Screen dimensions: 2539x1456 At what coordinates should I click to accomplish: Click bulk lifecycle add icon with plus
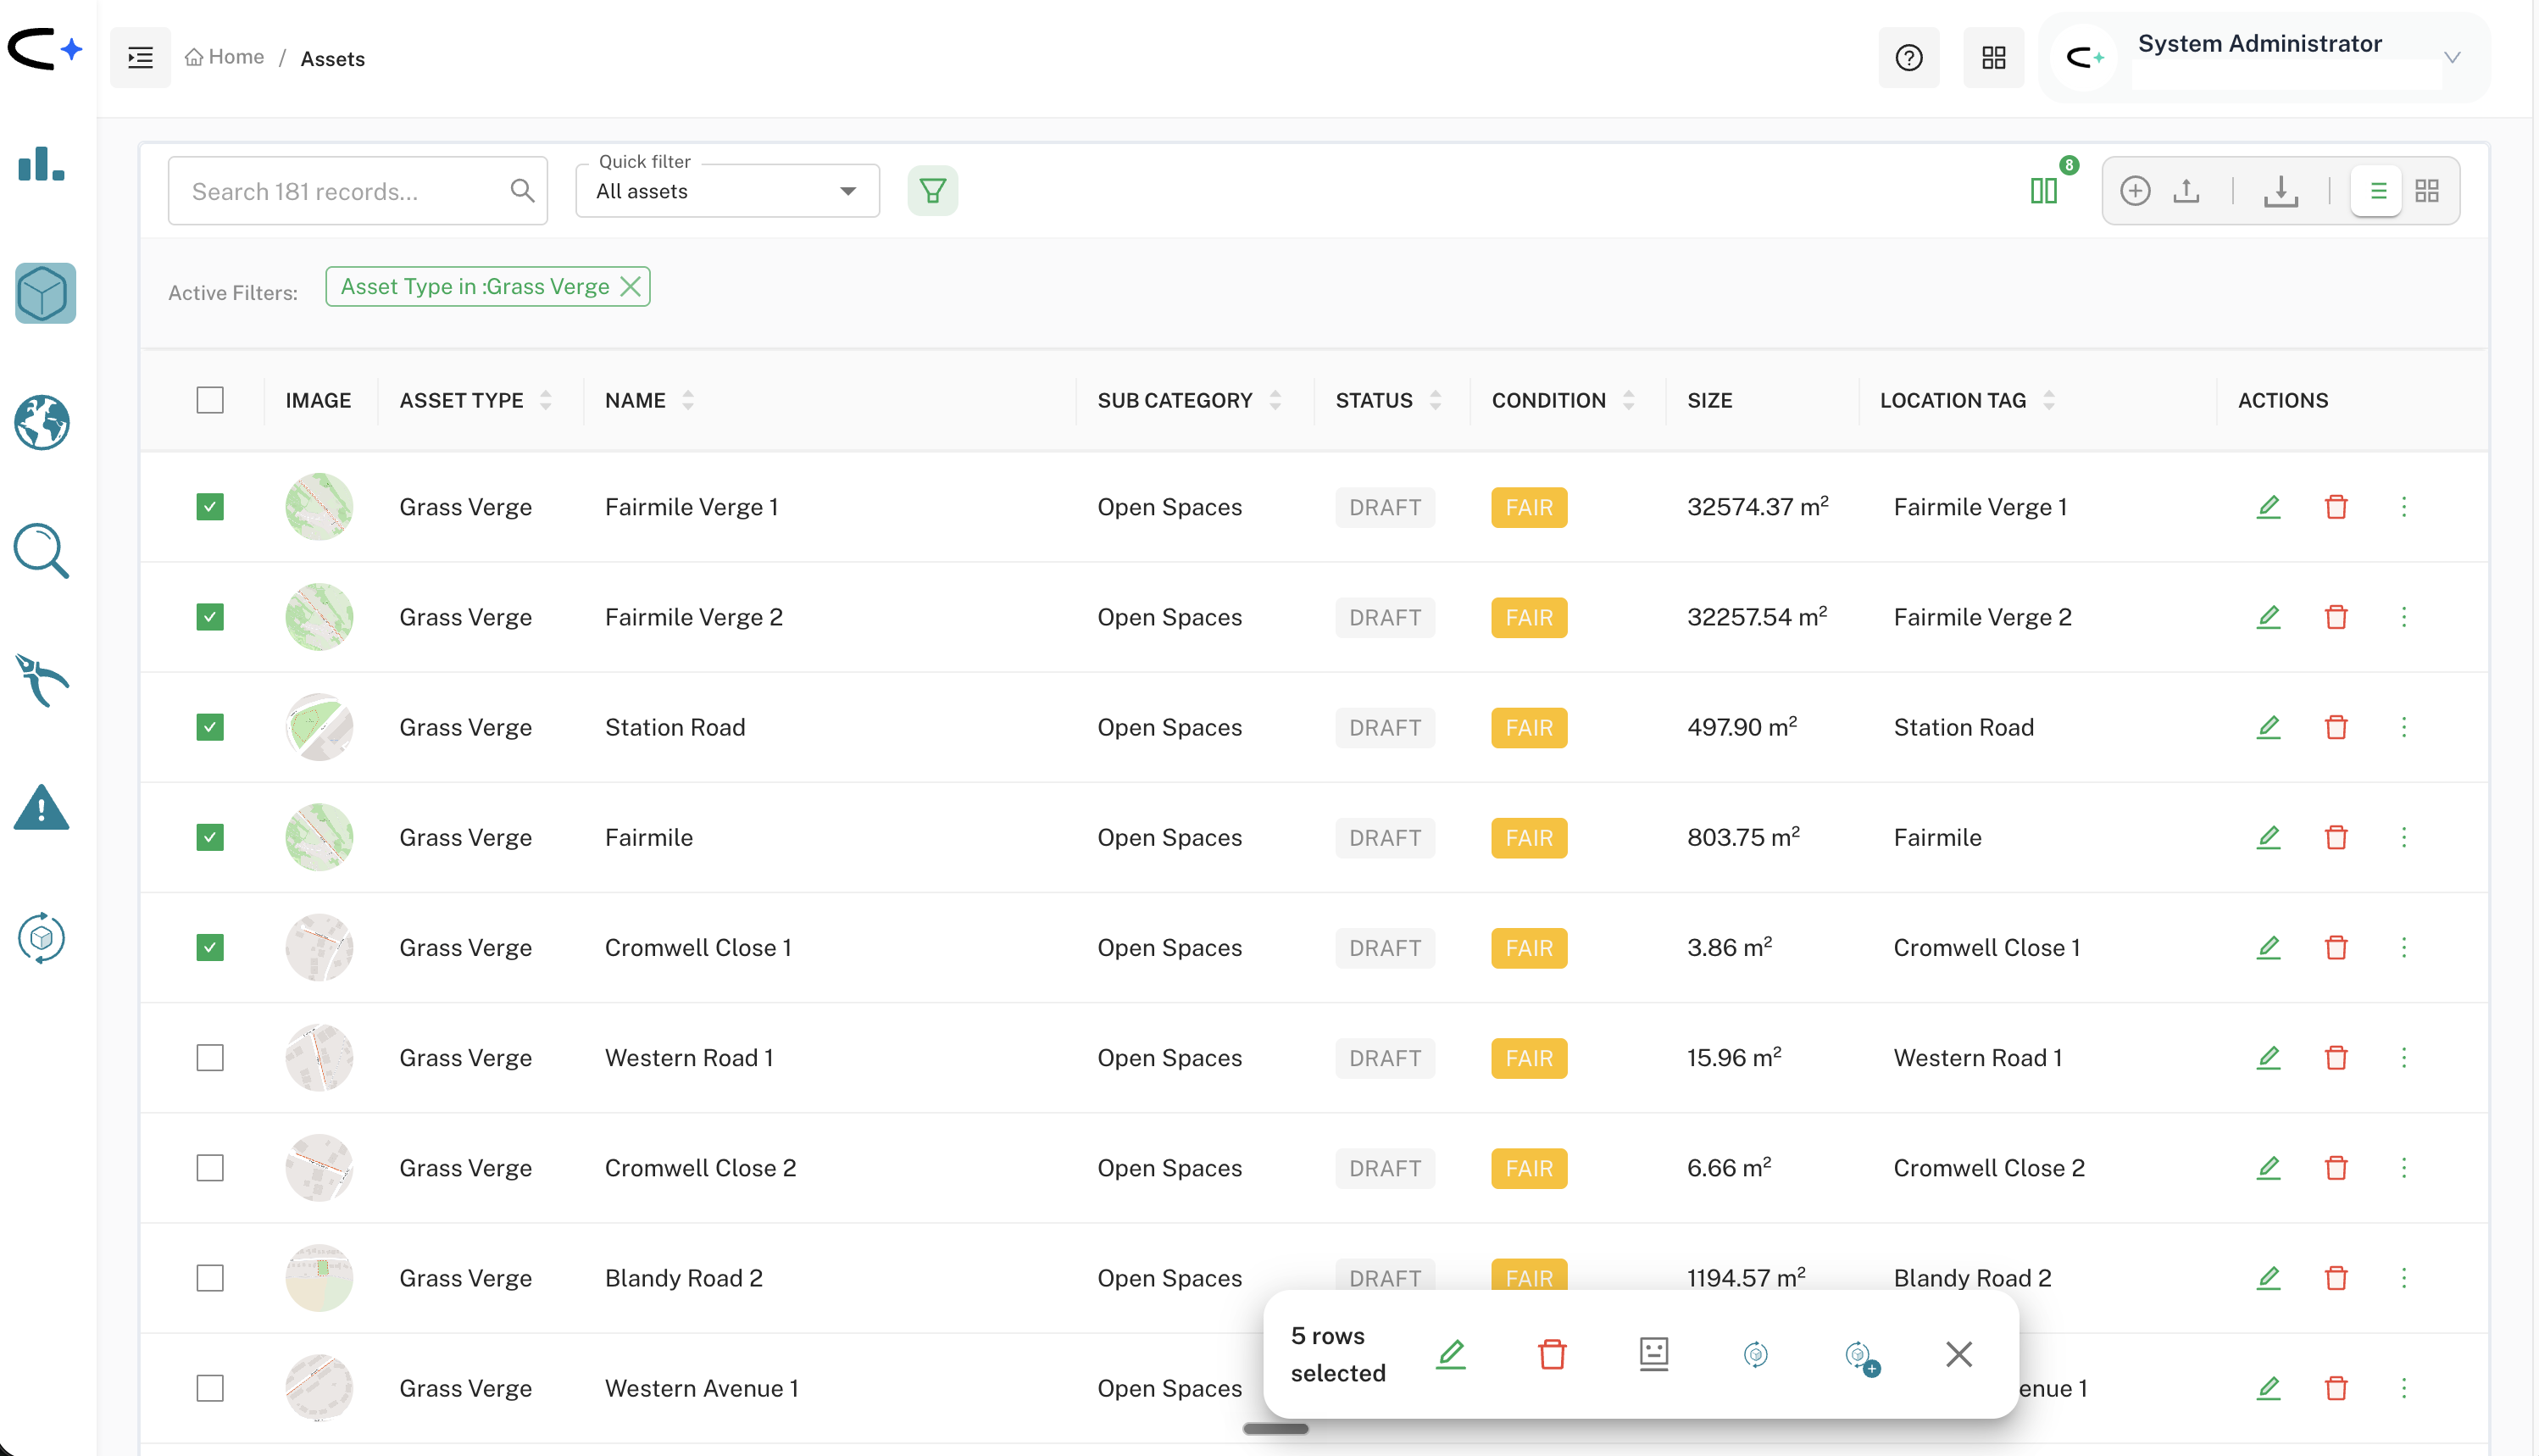click(x=1861, y=1357)
